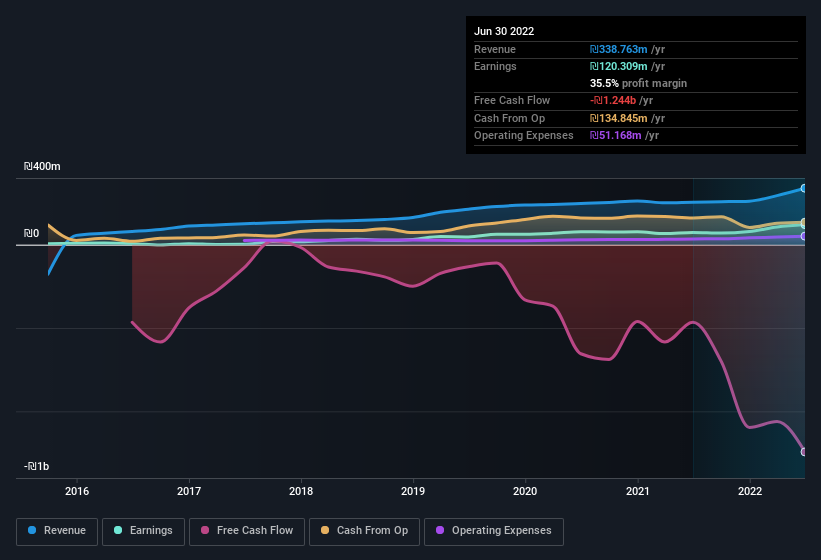Click the ₪400m y-axis label
Image resolution: width=821 pixels, height=560 pixels.
[42, 166]
